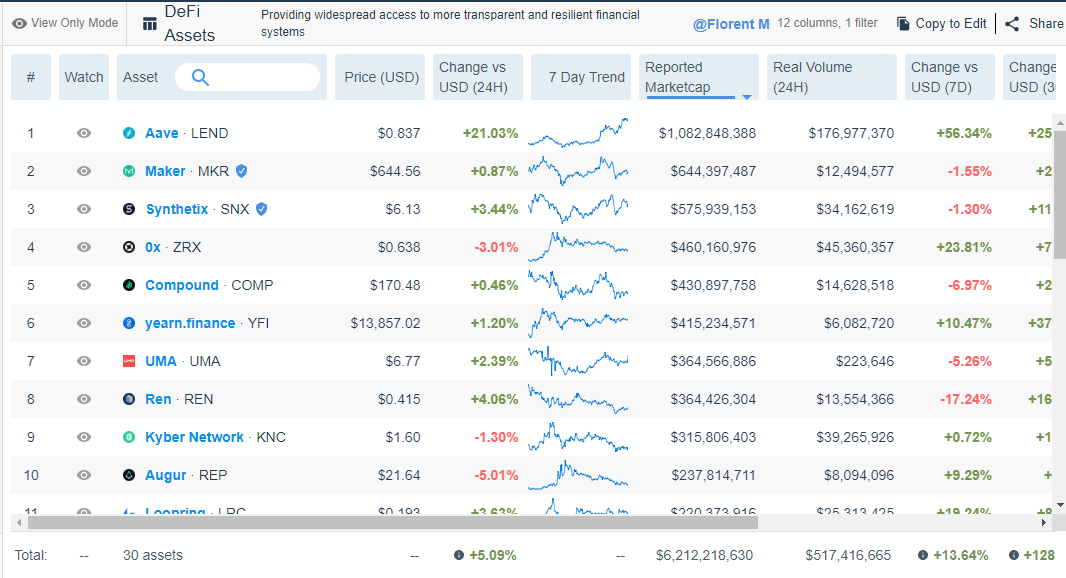Click '12 columns, 1 filter' text
The image size is (1066, 578).
(827, 23)
